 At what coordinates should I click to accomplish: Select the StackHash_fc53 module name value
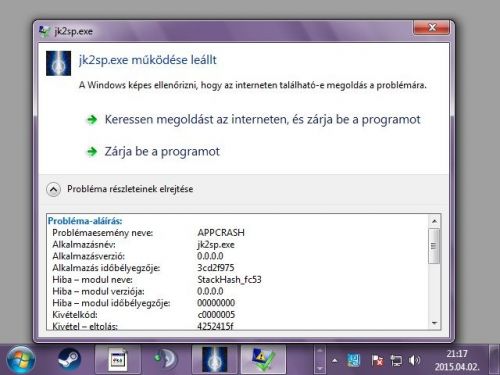[229, 280]
